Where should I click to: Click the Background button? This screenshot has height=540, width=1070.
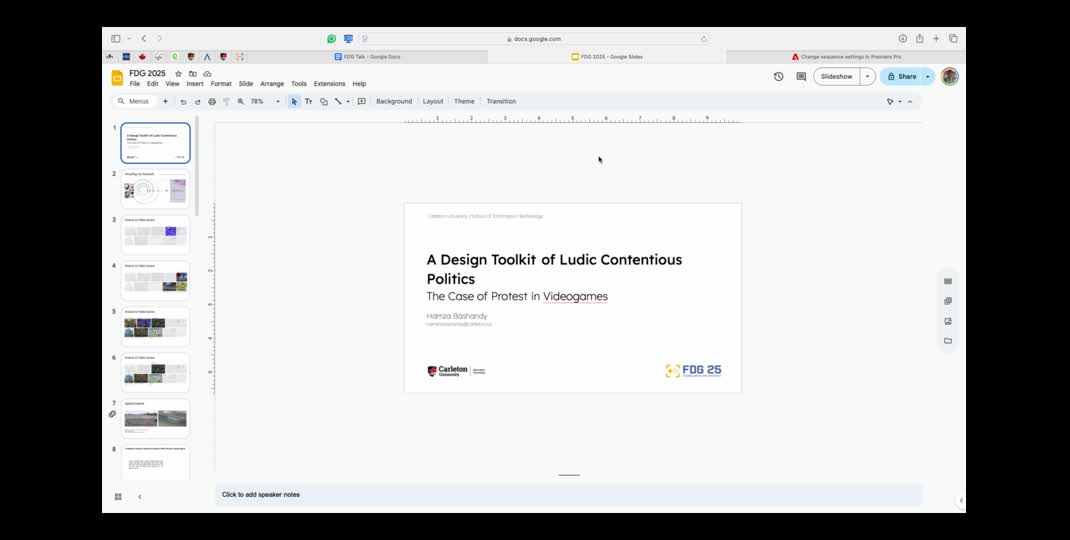tap(394, 101)
